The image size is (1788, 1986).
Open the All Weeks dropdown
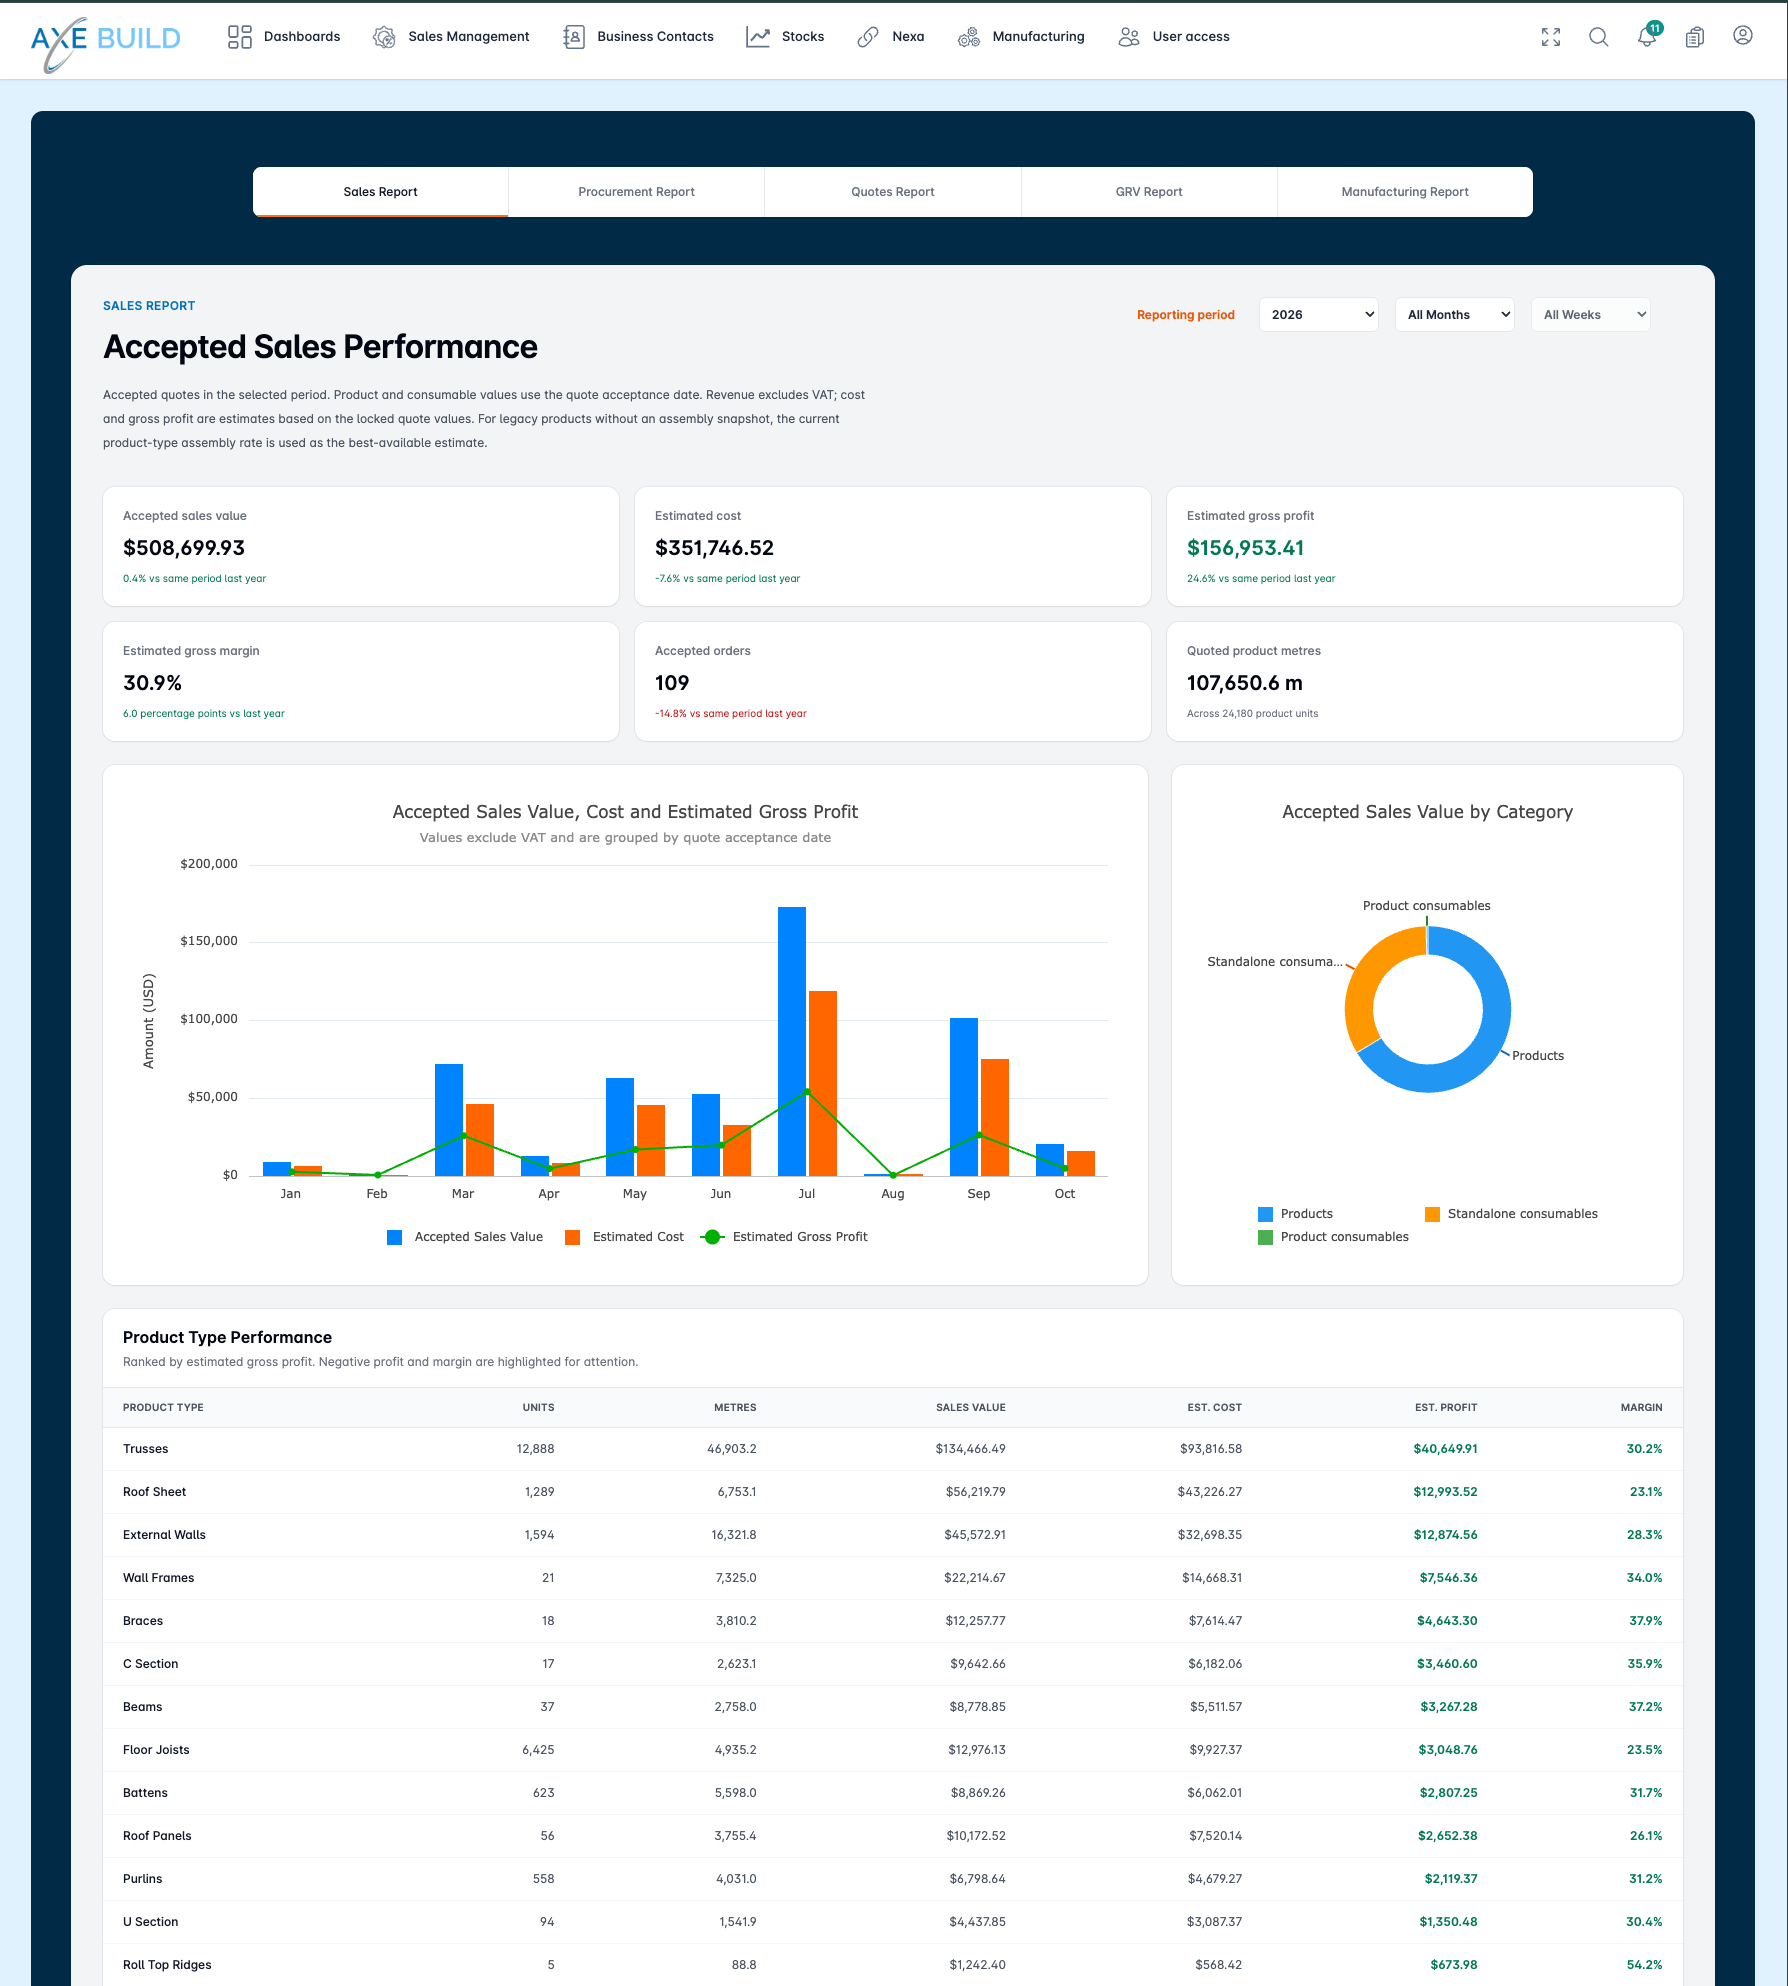tap(1591, 315)
